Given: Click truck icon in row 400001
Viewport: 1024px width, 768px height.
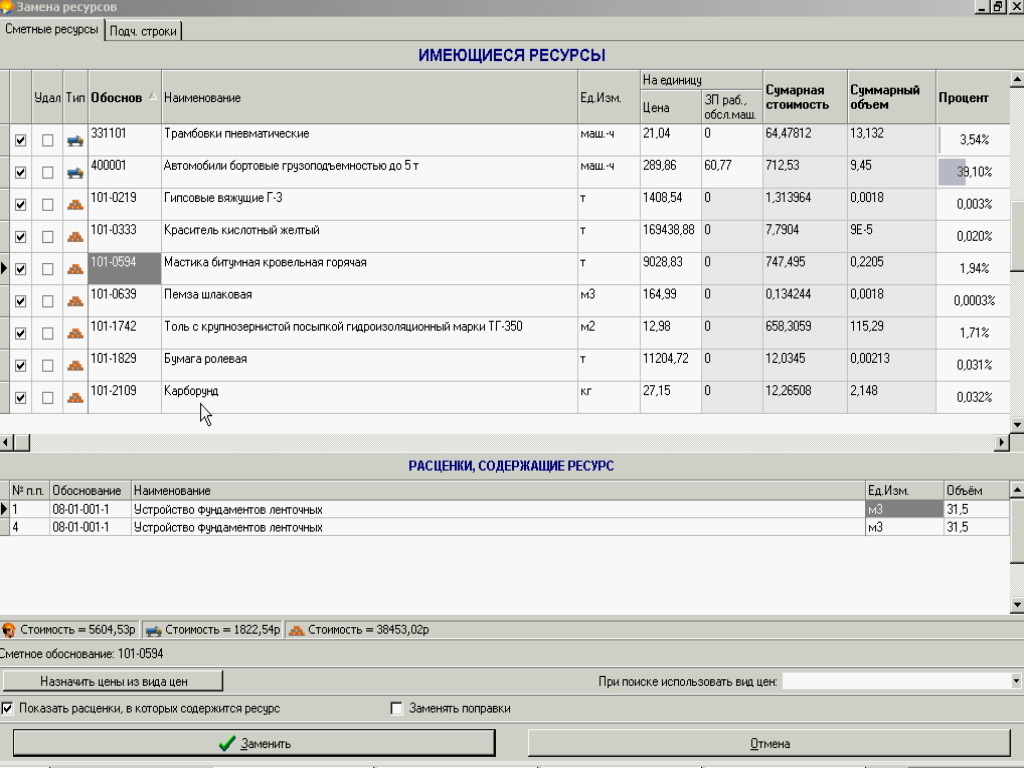Looking at the screenshot, I should coord(75,172).
